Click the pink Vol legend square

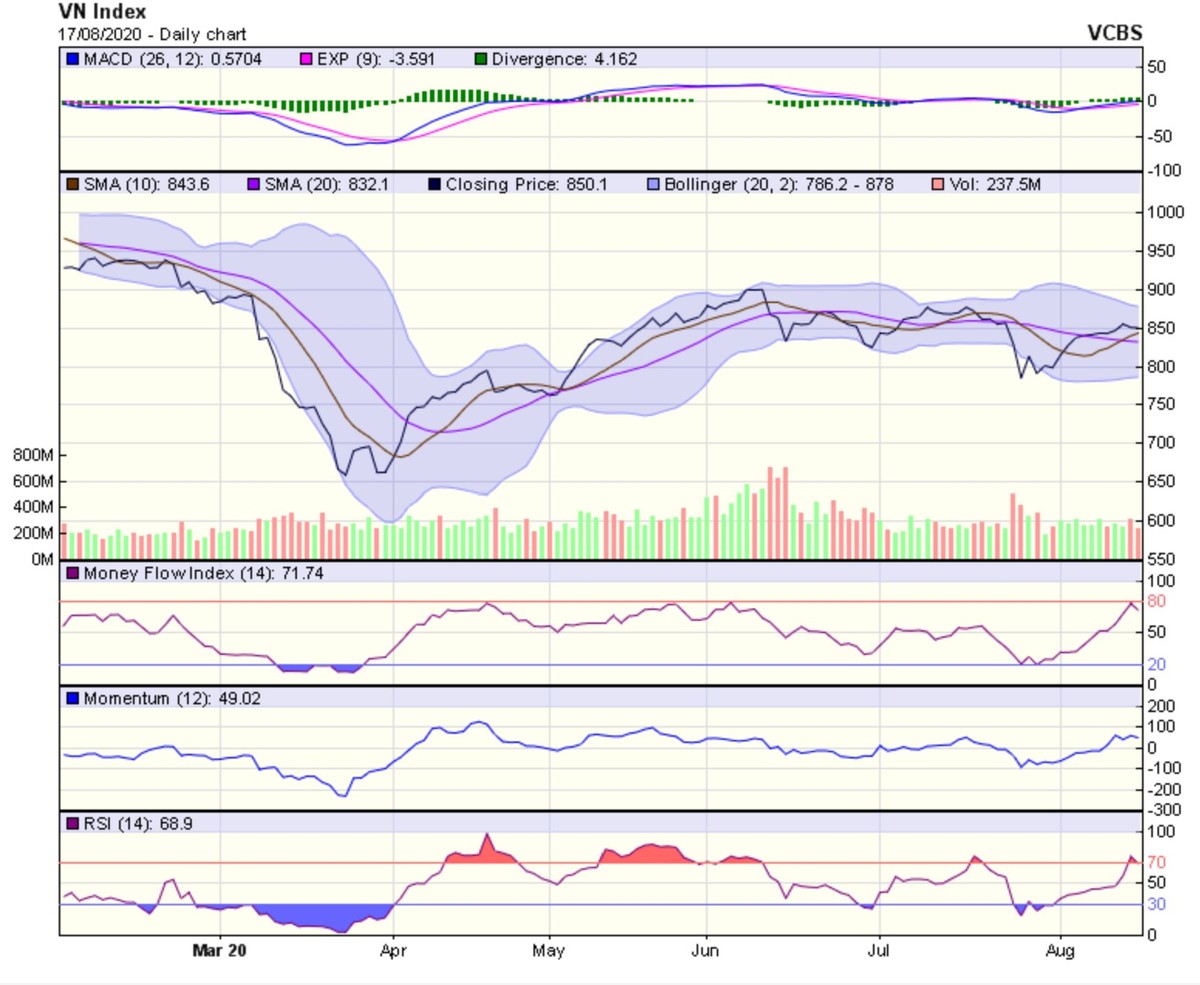pos(936,184)
